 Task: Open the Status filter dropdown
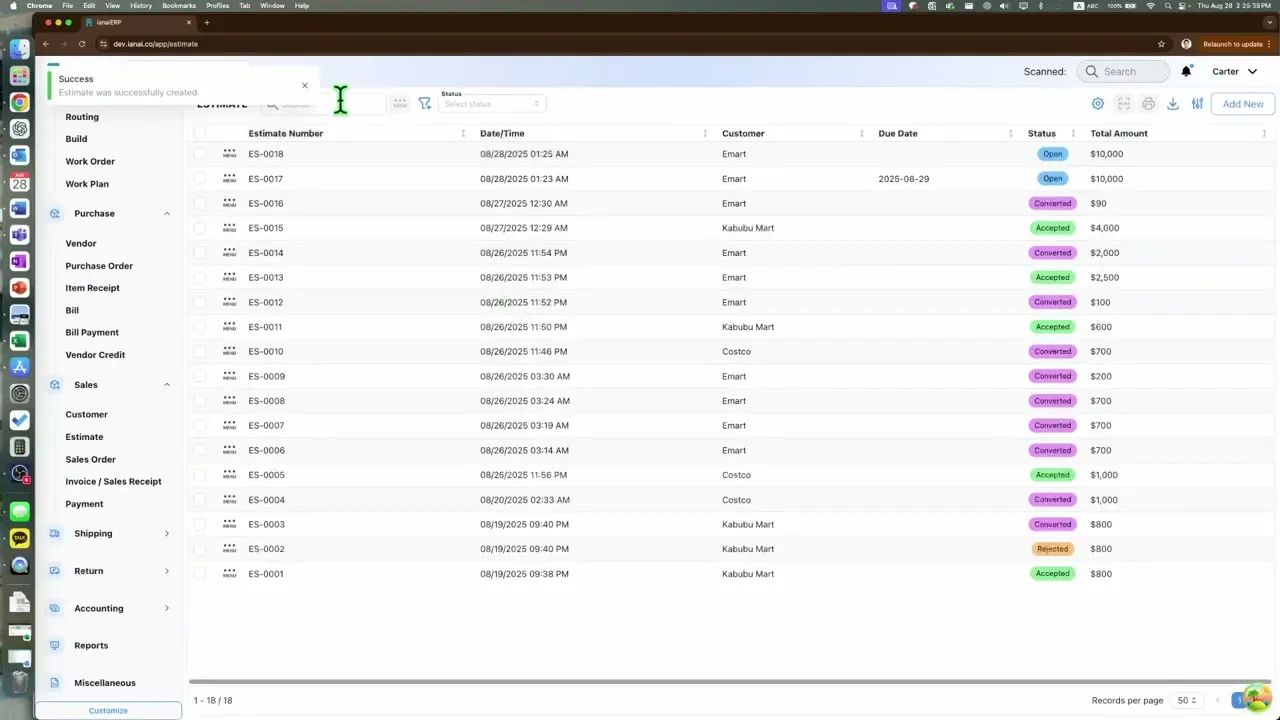coord(492,104)
